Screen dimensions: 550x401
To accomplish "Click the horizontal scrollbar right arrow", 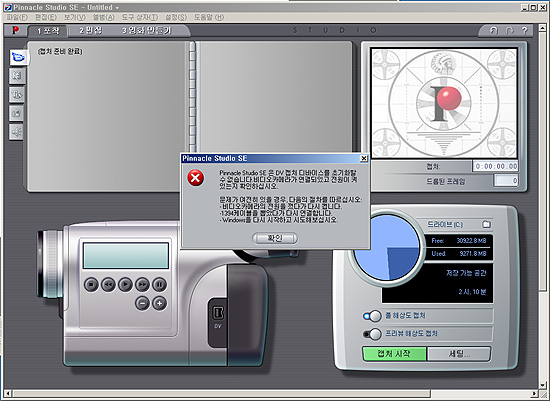I will click(534, 393).
